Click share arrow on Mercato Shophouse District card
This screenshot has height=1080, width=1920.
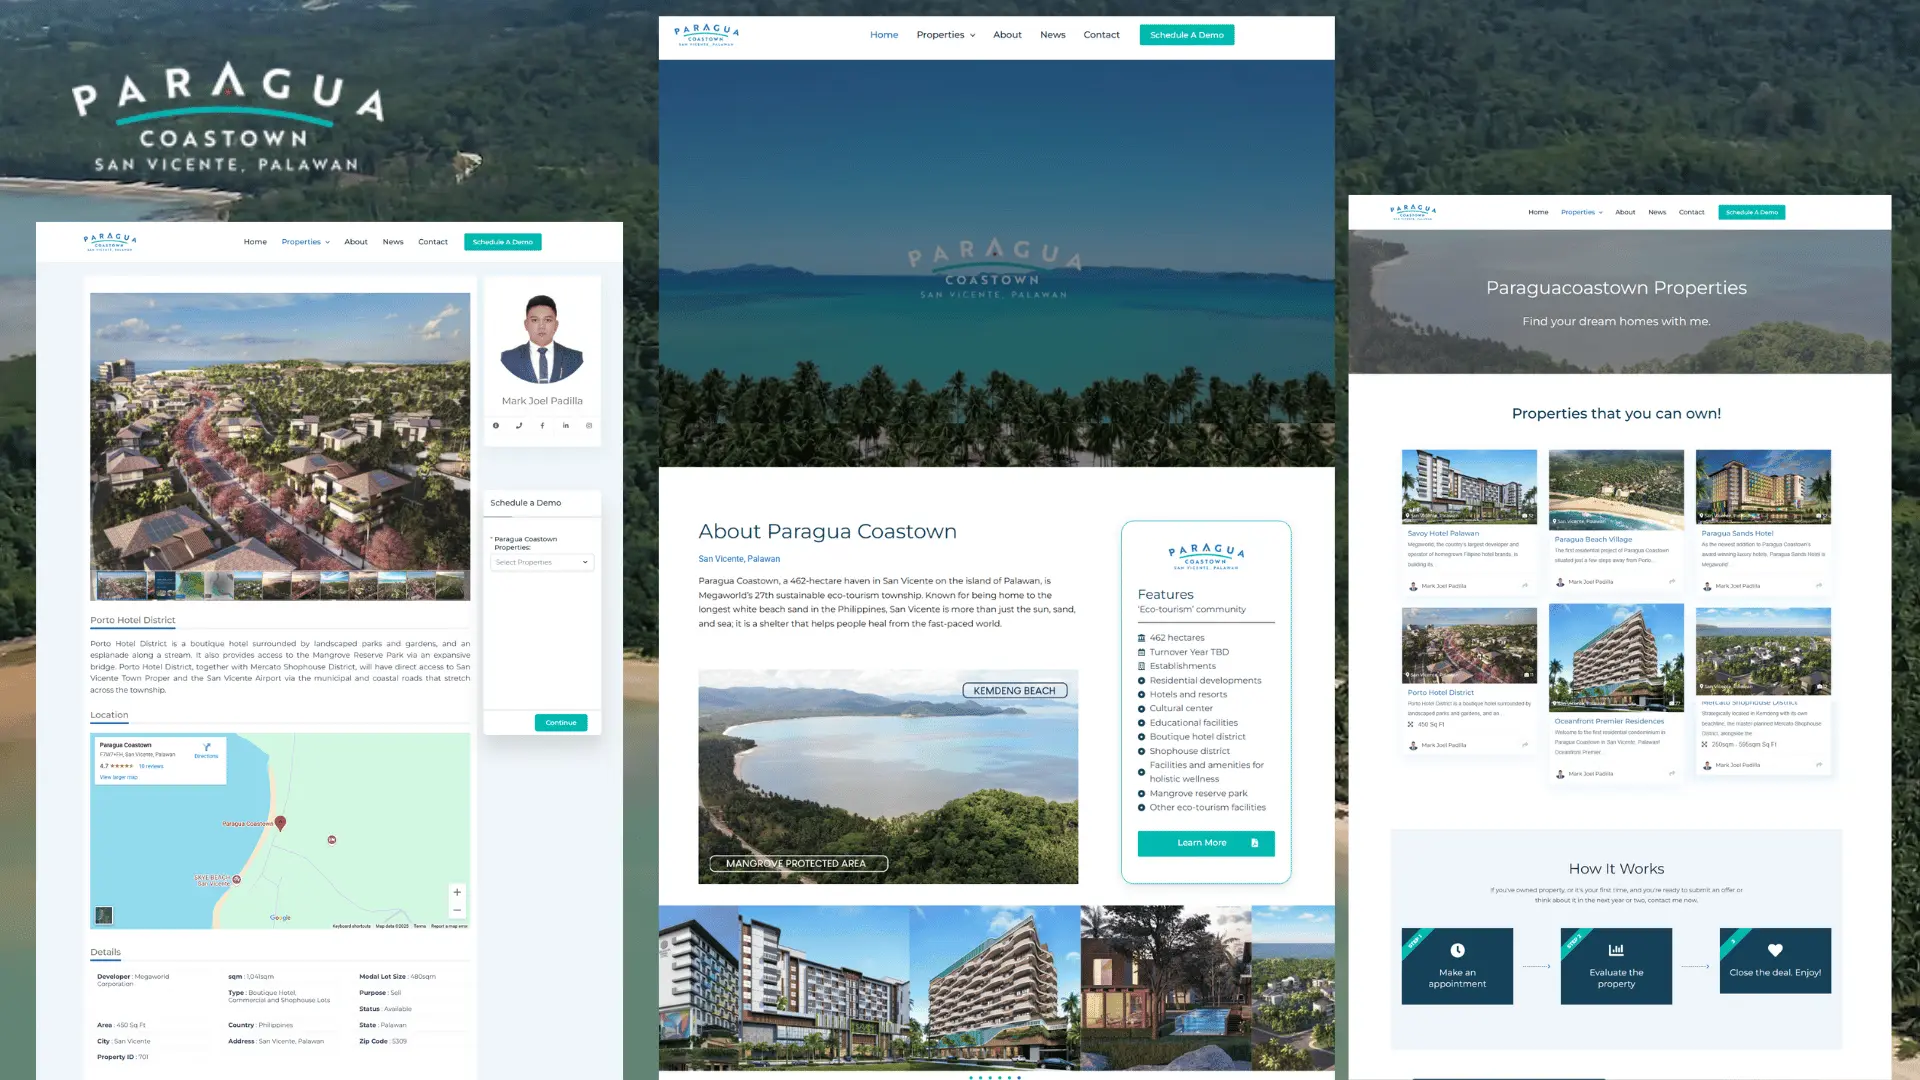point(1819,765)
